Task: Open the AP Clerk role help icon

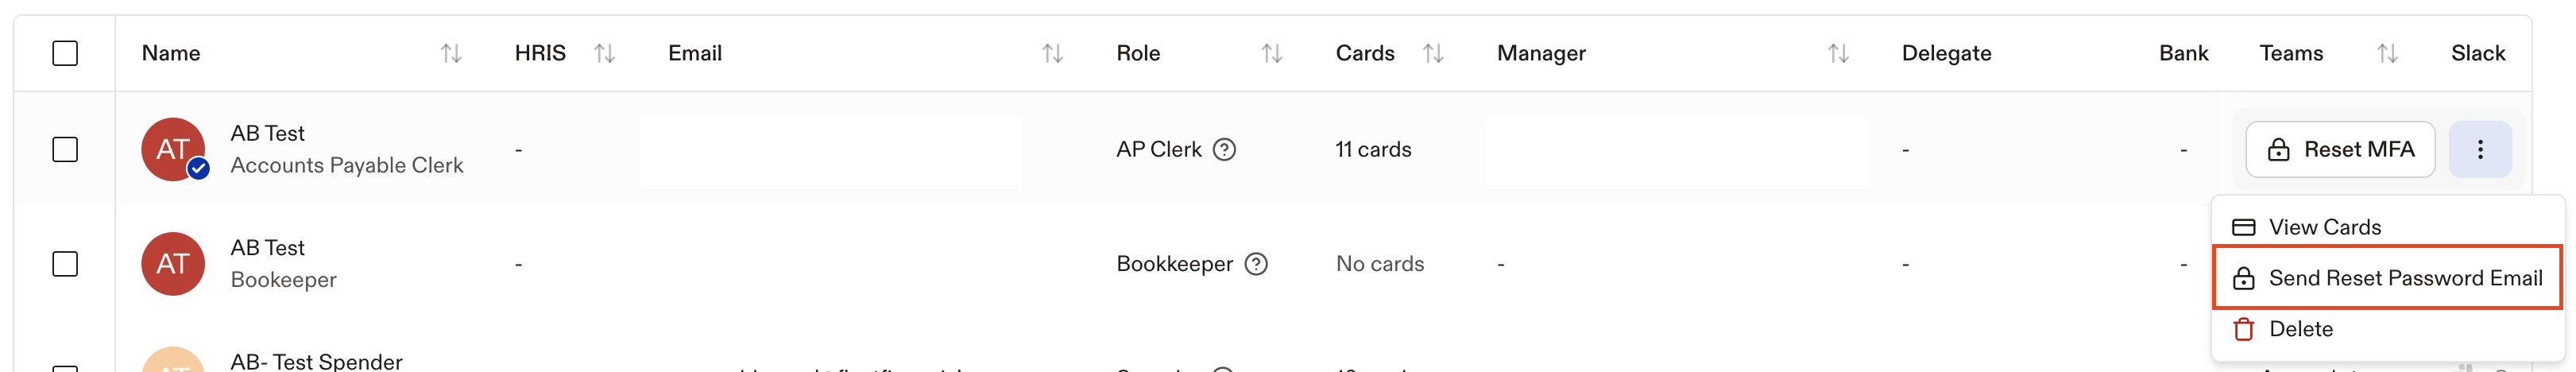Action: [1224, 149]
